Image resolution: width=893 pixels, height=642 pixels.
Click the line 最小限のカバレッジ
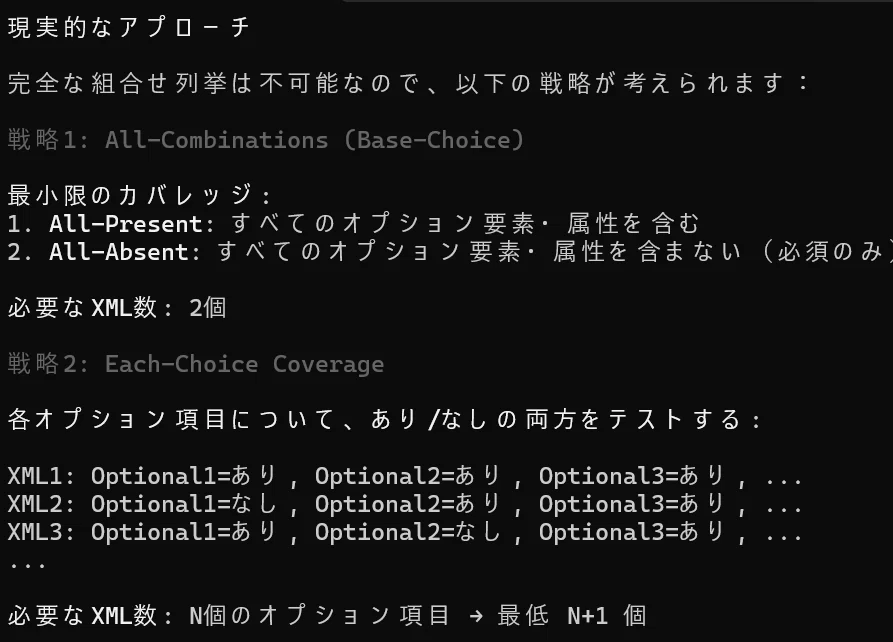tap(139, 195)
